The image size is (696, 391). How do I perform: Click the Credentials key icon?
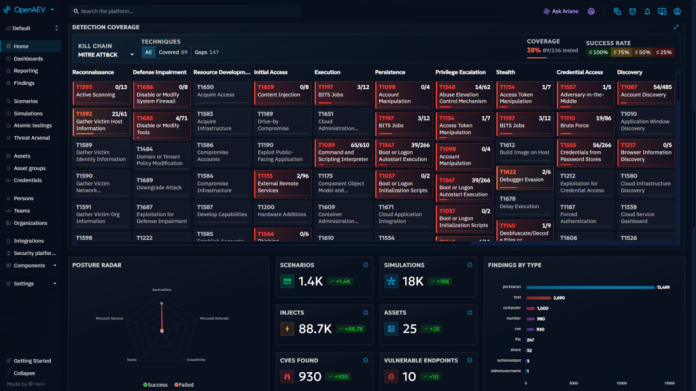(8, 181)
